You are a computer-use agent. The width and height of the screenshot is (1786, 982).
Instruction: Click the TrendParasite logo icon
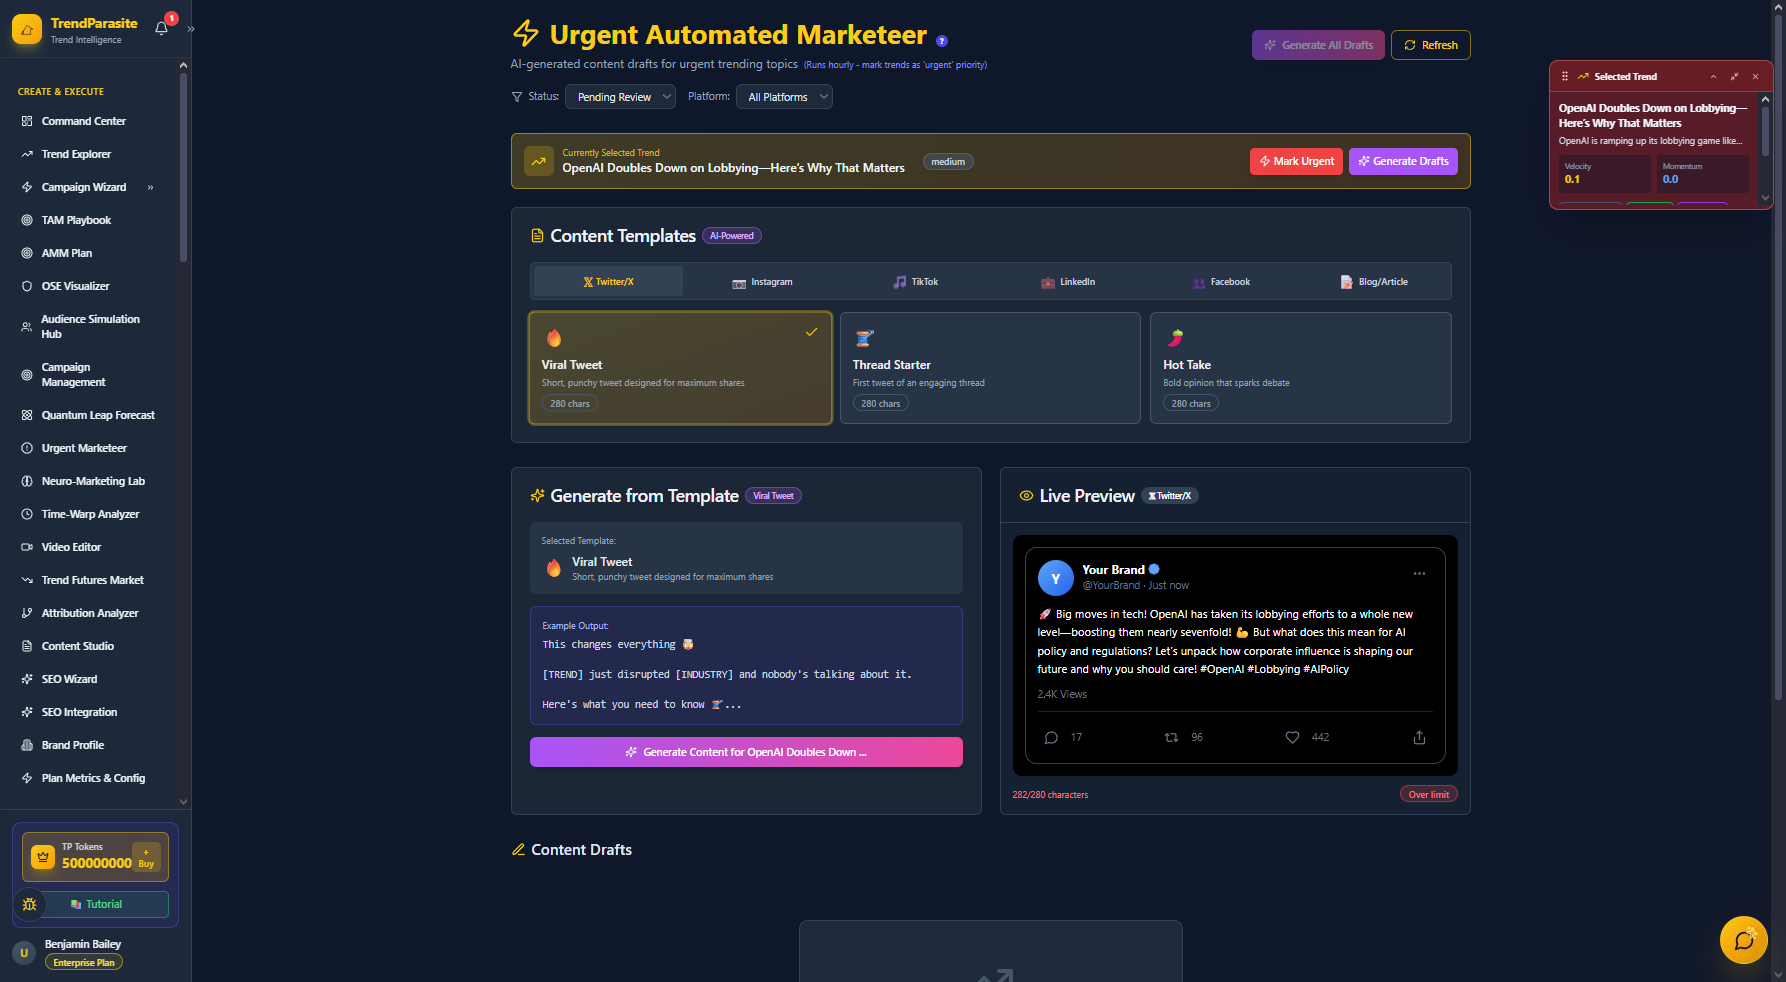point(27,29)
